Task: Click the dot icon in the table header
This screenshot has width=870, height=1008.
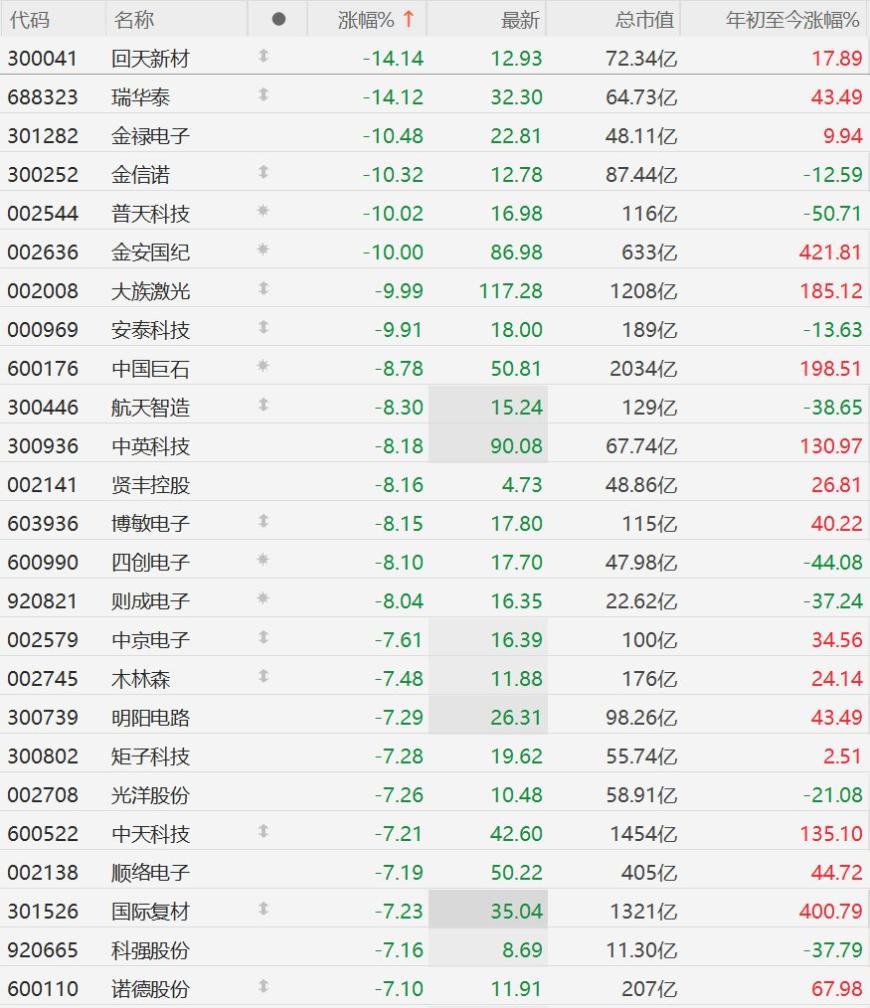Action: pyautogui.click(x=278, y=19)
